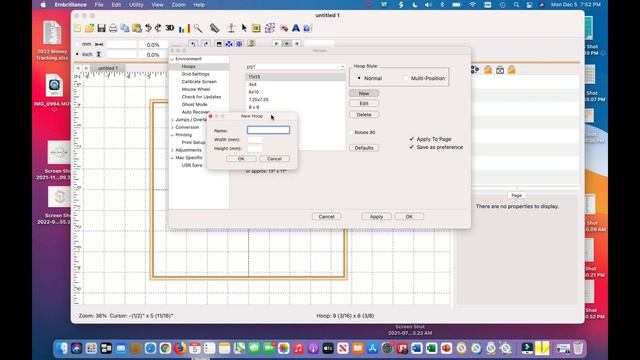Click the Defaults button
This screenshot has width=640, height=360.
[x=364, y=148]
